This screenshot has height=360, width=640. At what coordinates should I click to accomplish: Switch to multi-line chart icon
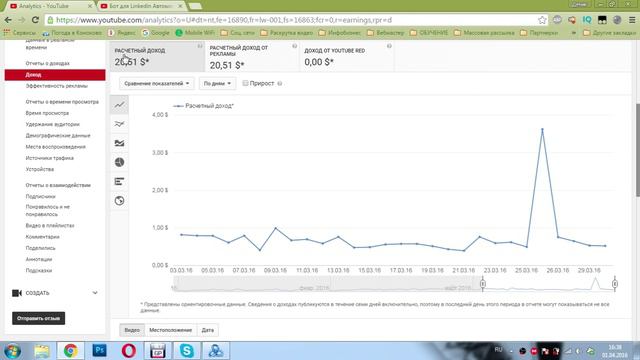[x=119, y=124]
